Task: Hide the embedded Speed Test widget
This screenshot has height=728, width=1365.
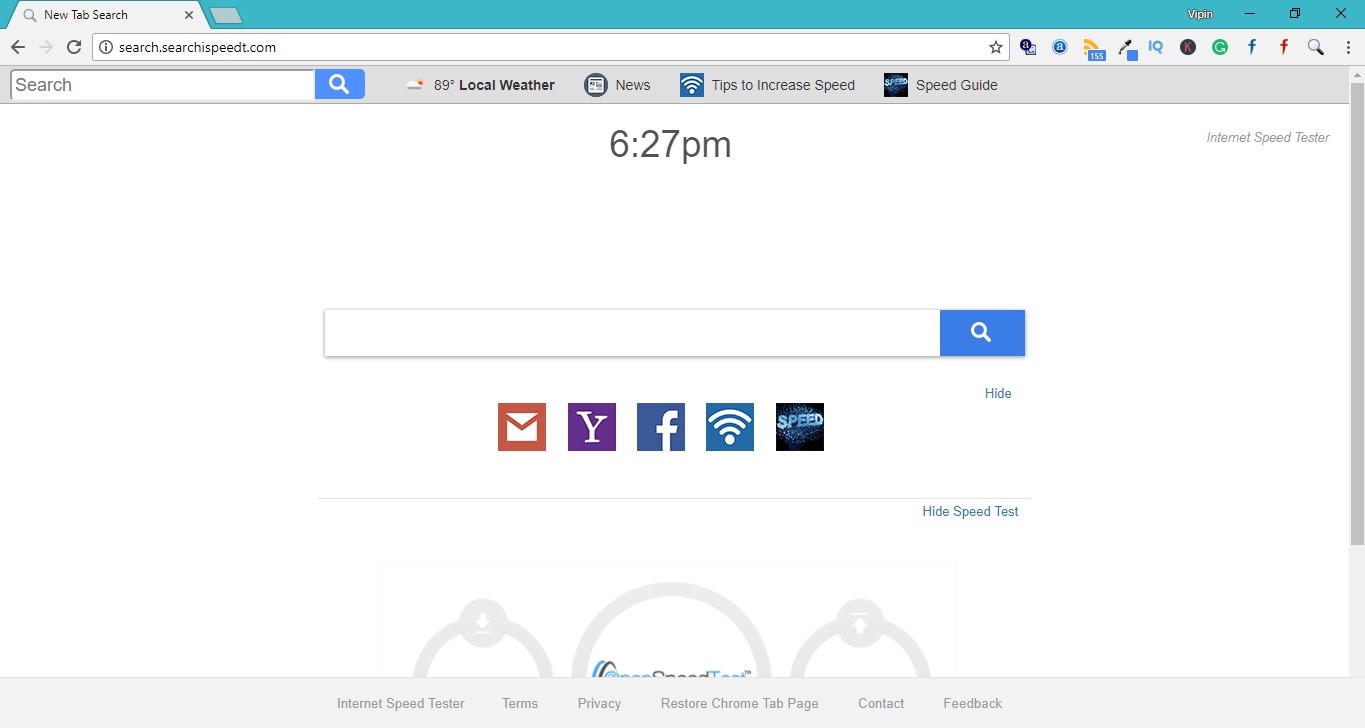Action: 969,511
